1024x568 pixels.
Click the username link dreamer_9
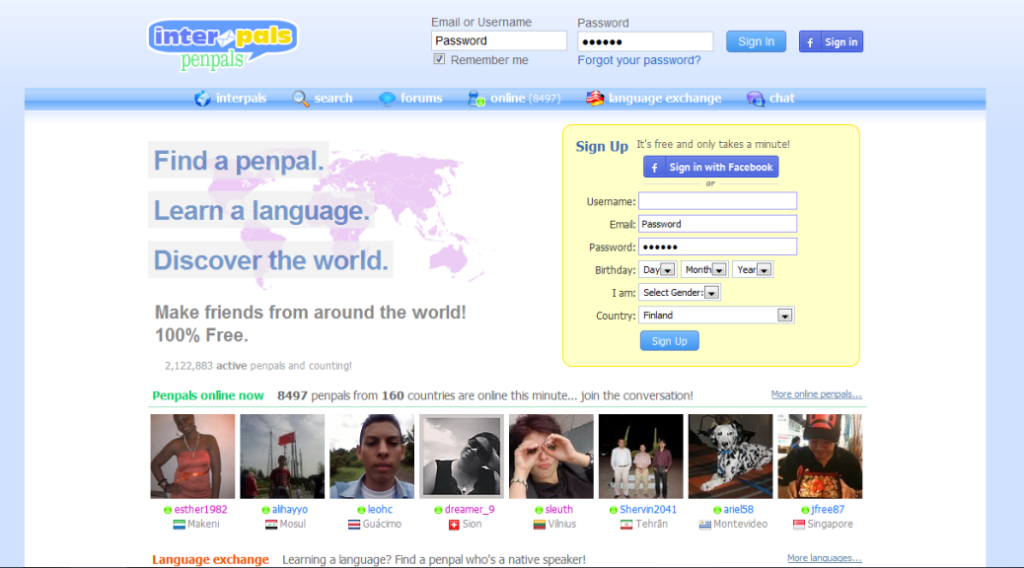coord(470,509)
